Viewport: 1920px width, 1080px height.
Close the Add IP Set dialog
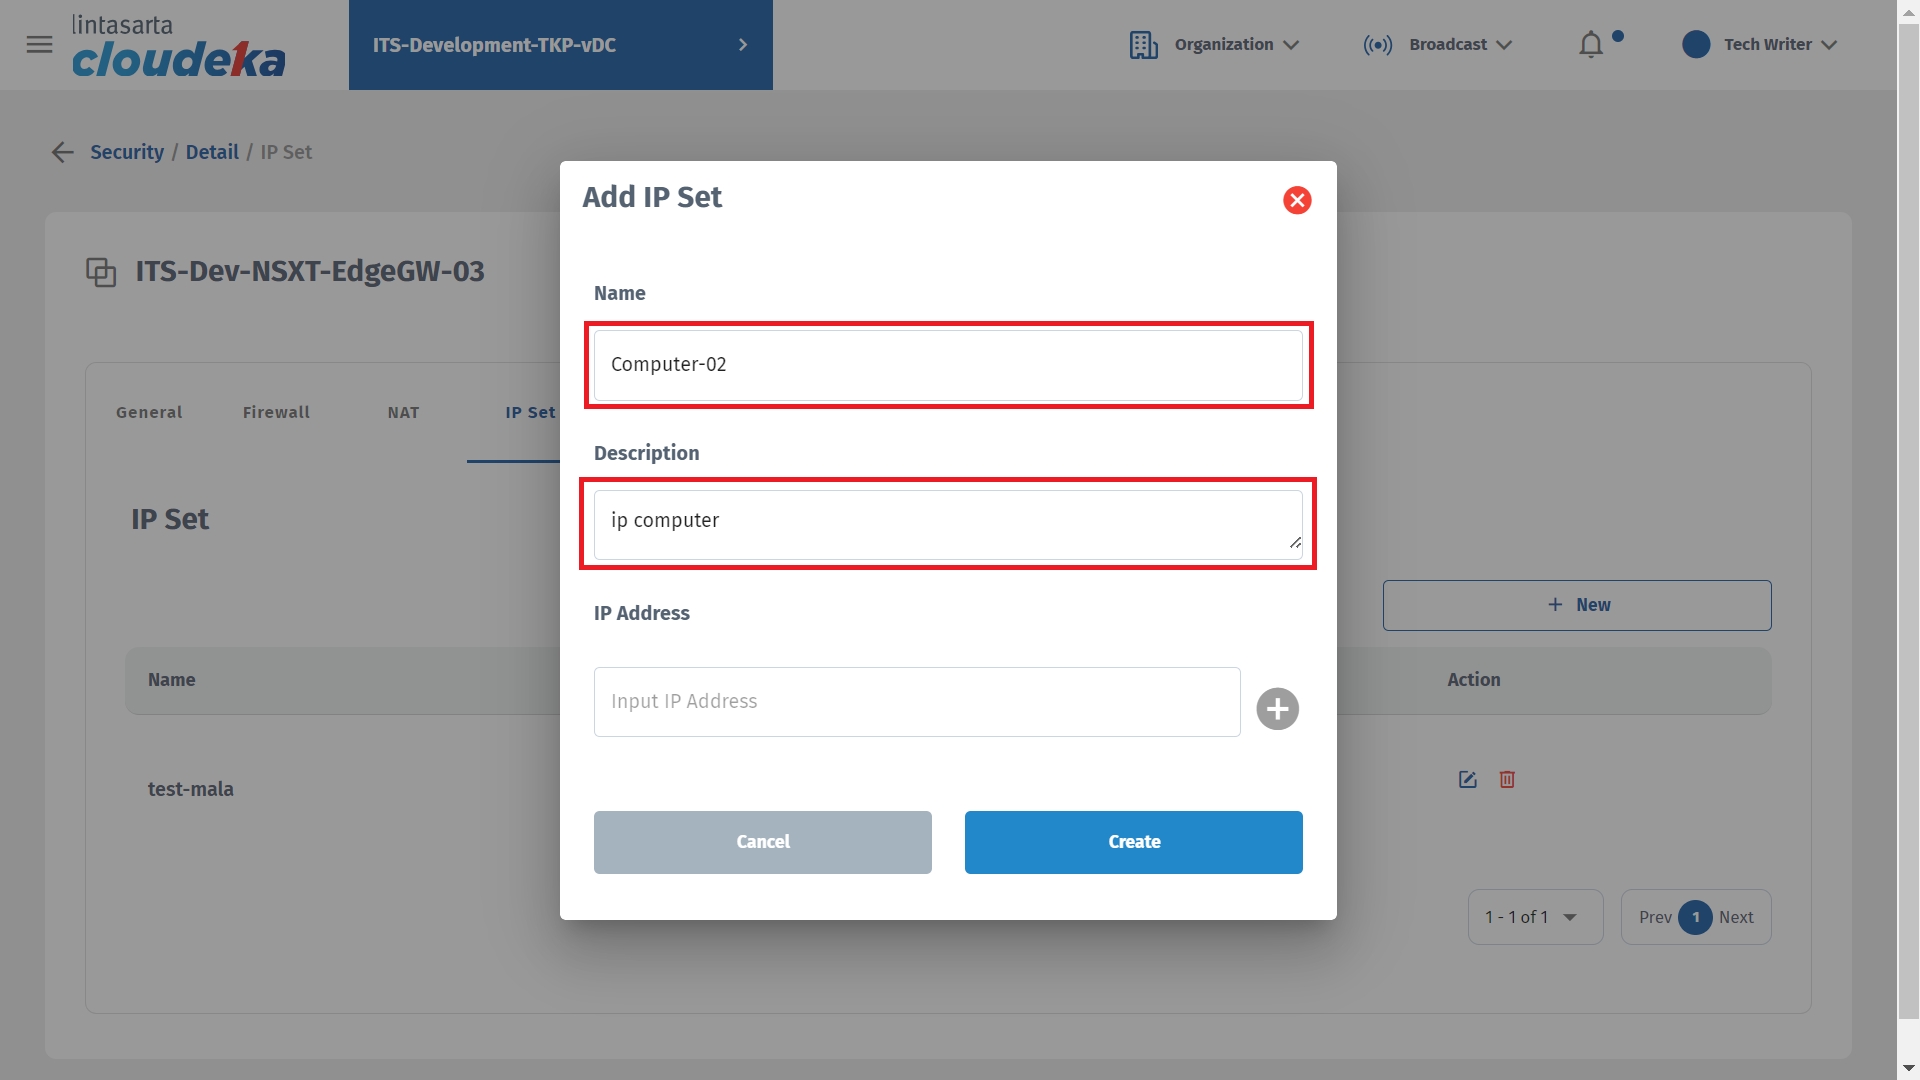1297,200
